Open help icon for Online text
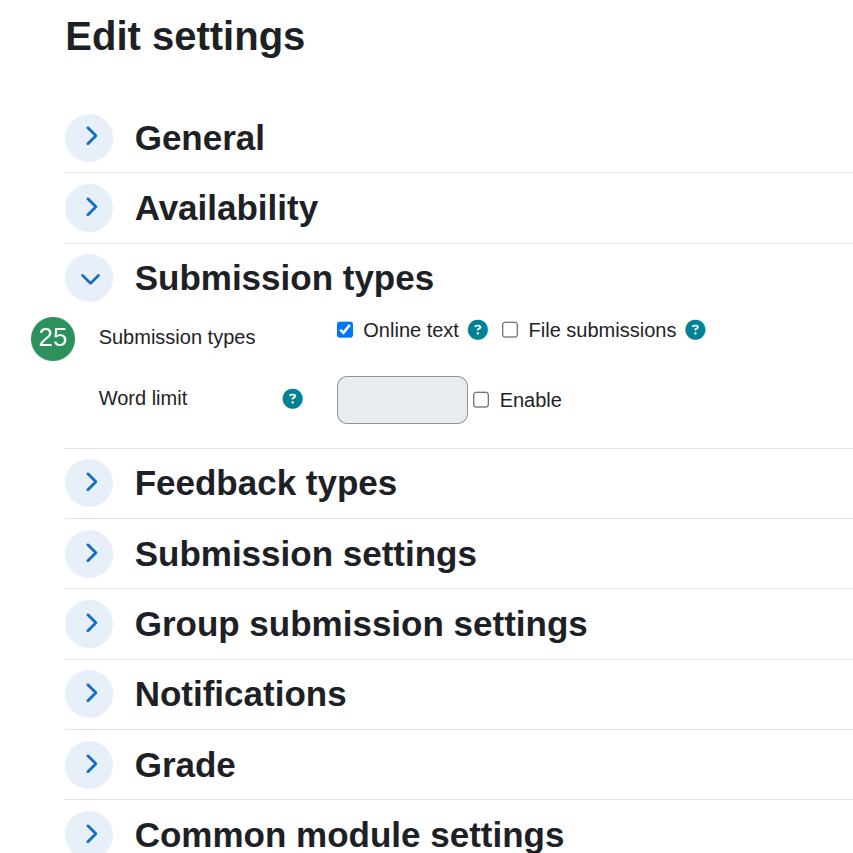The image size is (853, 853). click(478, 330)
